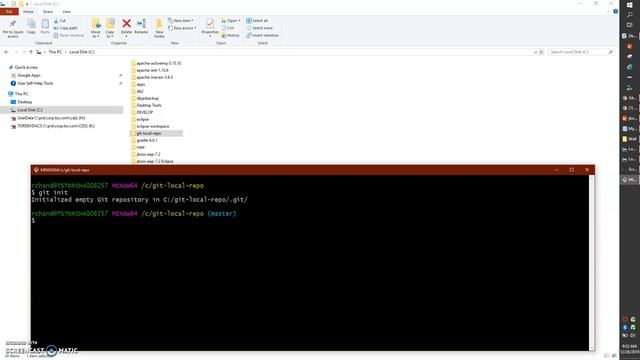Click the taskbar Search icon
Viewport: 640px width, 360px height.
(x=630, y=15)
